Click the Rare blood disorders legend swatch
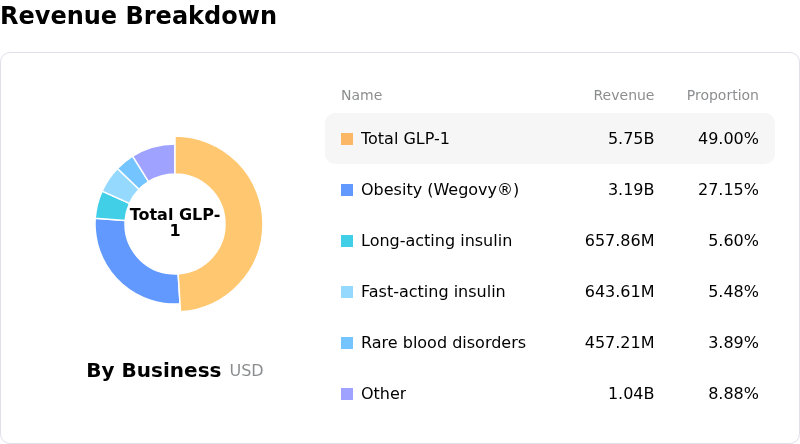Image resolution: width=800 pixels, height=444 pixels. pyautogui.click(x=347, y=343)
